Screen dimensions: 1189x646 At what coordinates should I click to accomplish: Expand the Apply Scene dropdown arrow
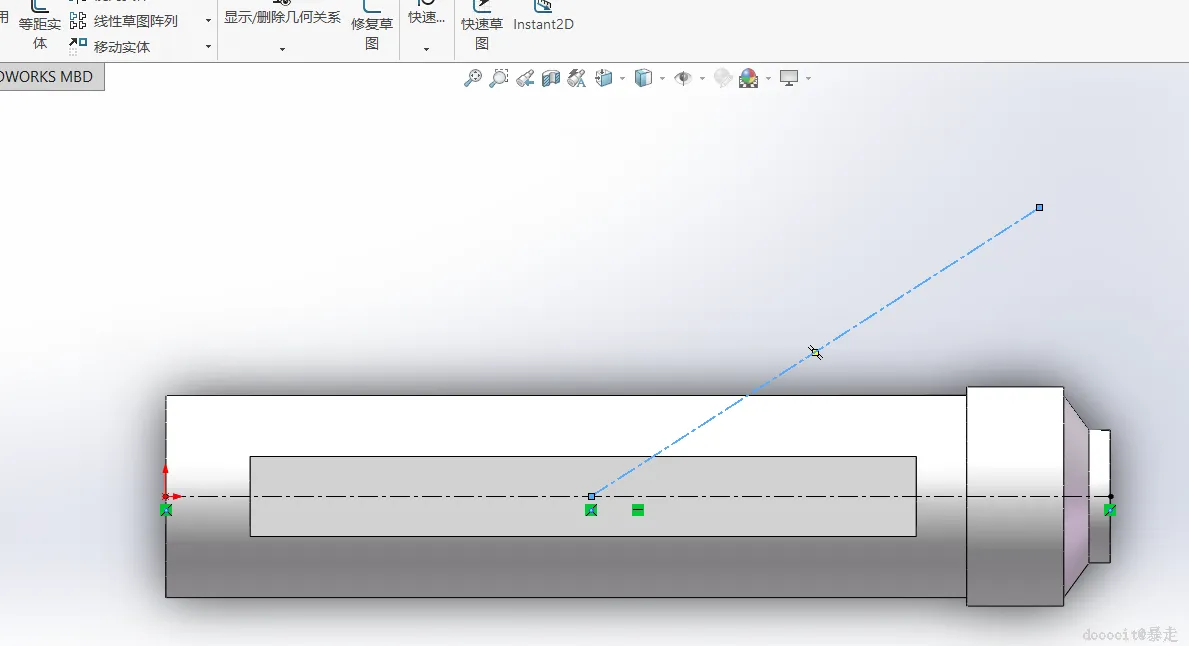[768, 78]
